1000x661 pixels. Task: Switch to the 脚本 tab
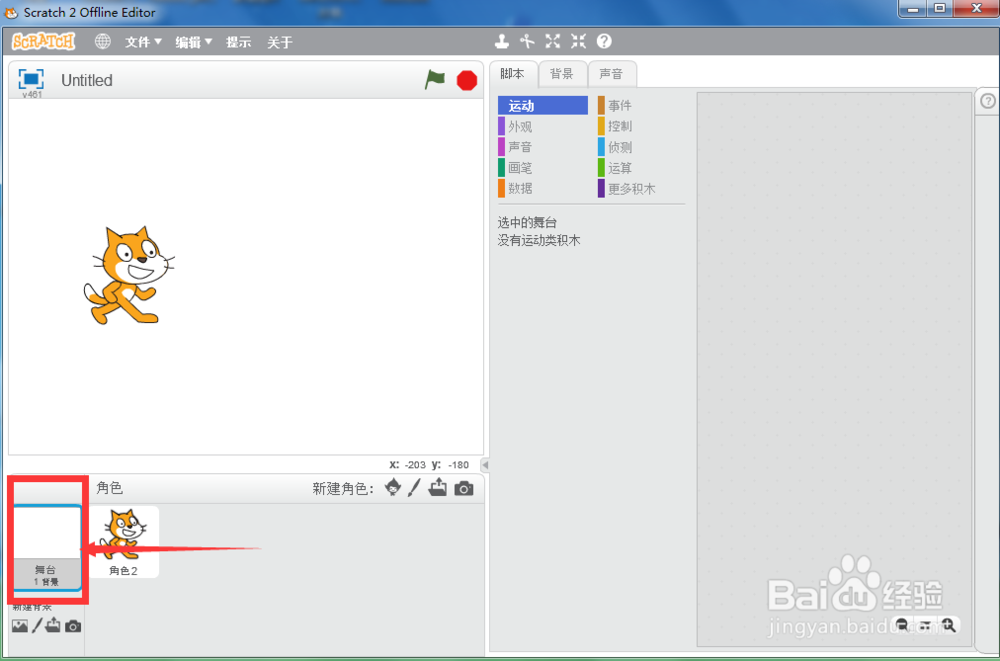coord(512,74)
